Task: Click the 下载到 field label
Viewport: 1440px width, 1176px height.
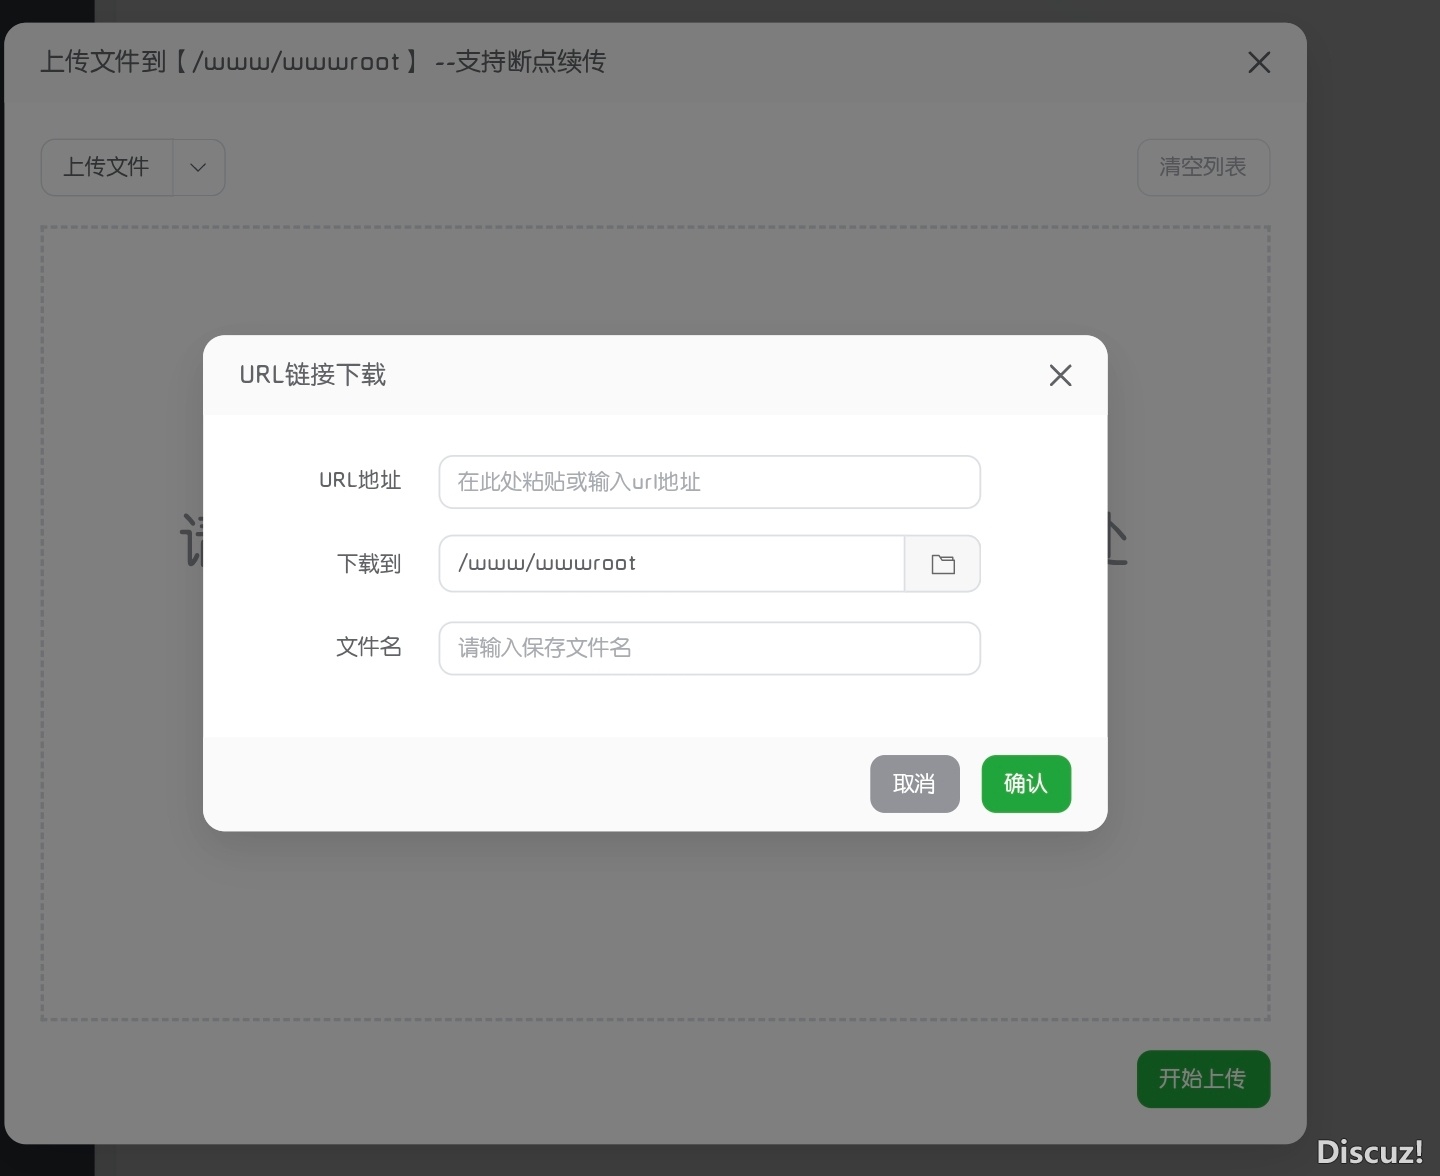Action: tap(369, 564)
